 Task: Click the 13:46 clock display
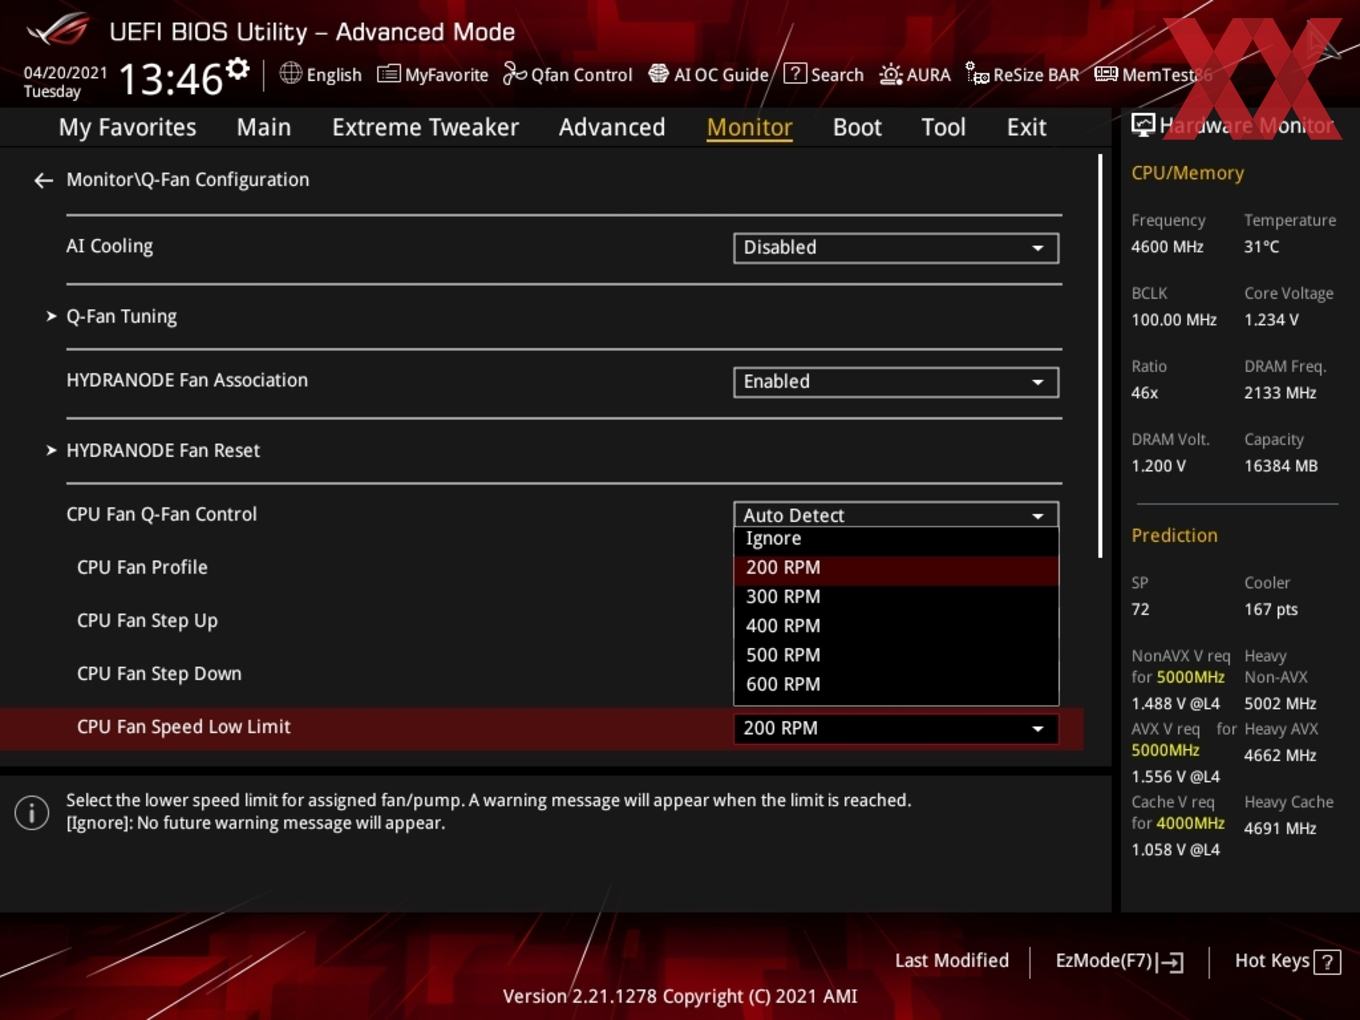point(170,79)
